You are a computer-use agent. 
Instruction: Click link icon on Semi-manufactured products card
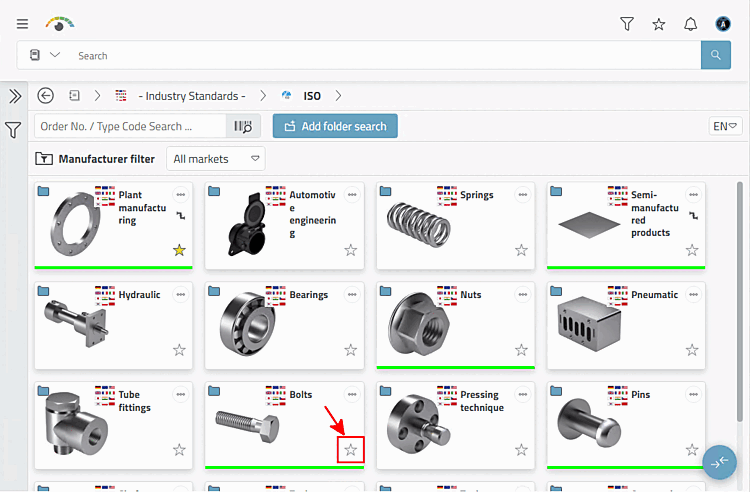coord(694,216)
